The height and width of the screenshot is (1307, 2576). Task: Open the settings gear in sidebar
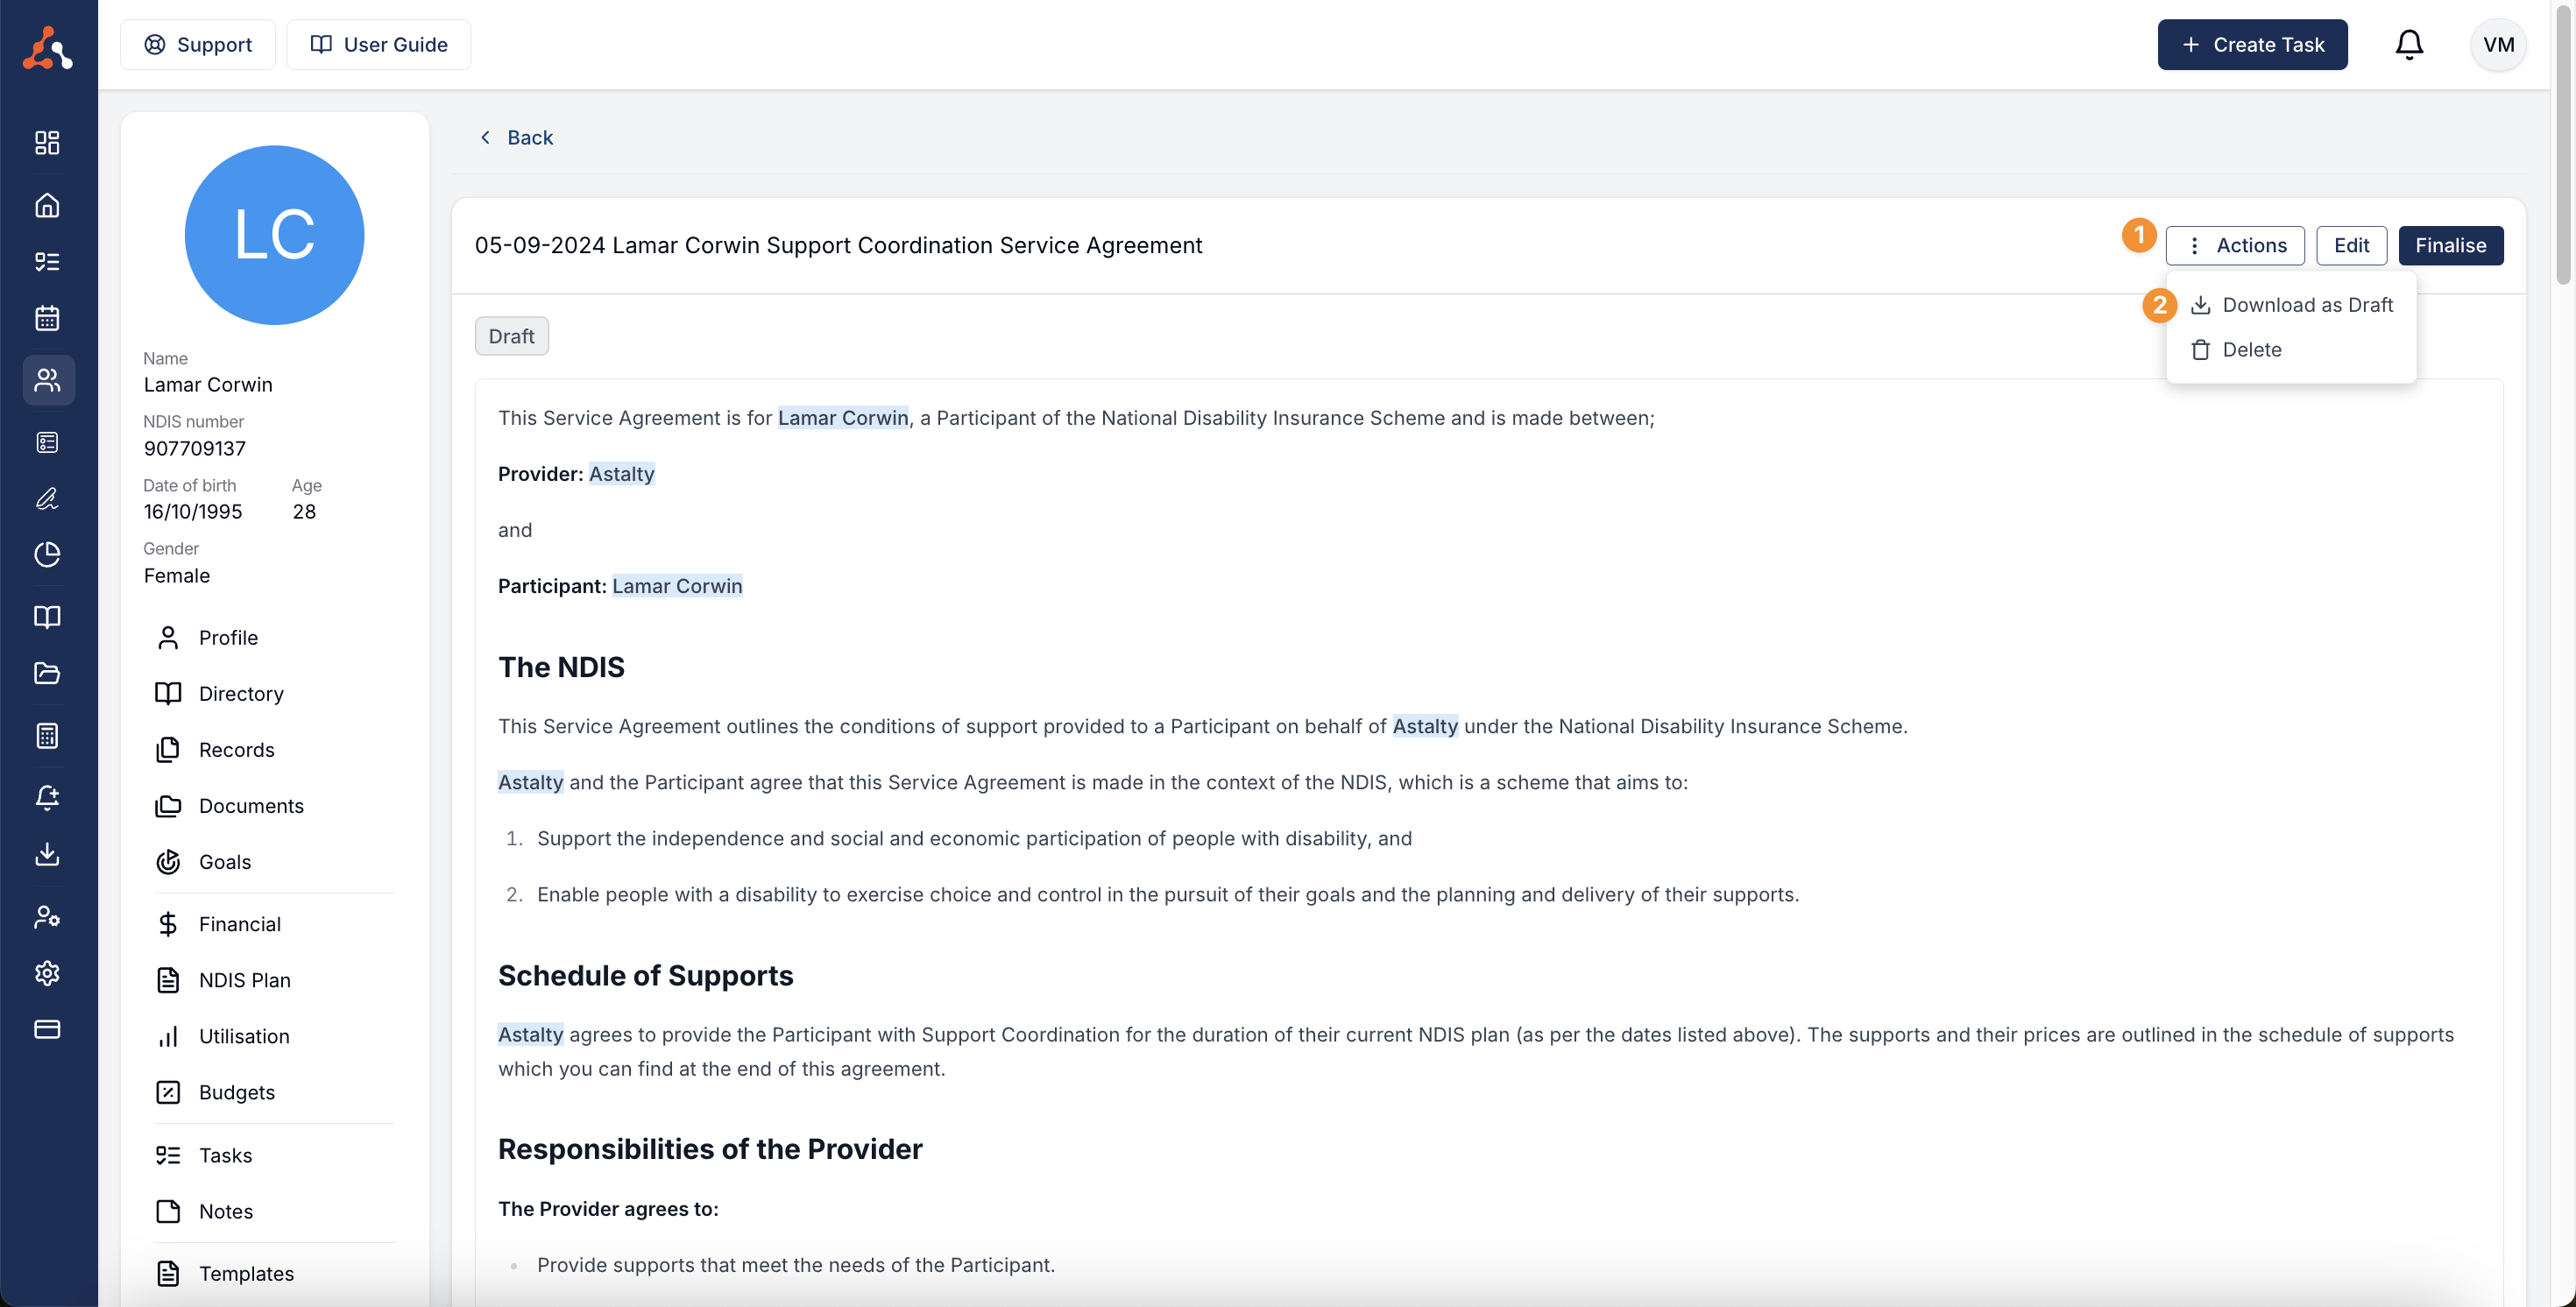pos(47,972)
